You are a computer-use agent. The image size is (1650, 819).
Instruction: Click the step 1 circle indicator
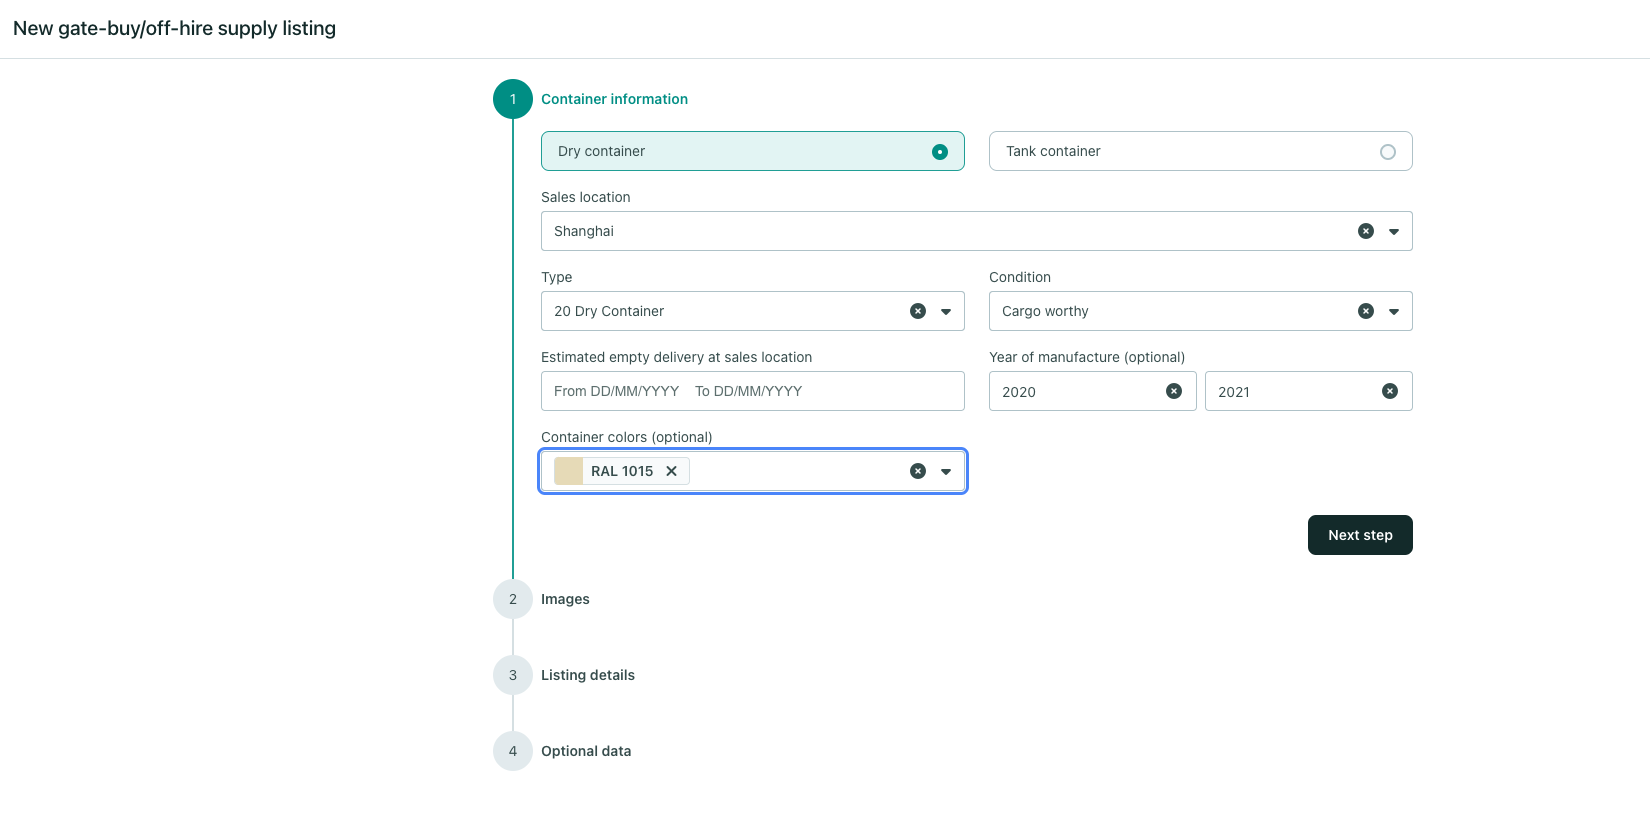pyautogui.click(x=513, y=99)
